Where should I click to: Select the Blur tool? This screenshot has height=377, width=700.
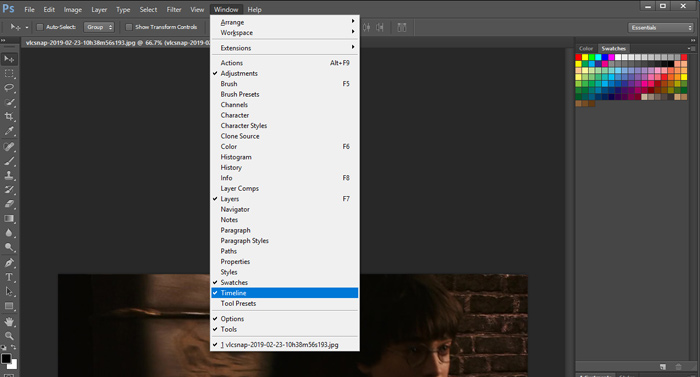point(9,232)
